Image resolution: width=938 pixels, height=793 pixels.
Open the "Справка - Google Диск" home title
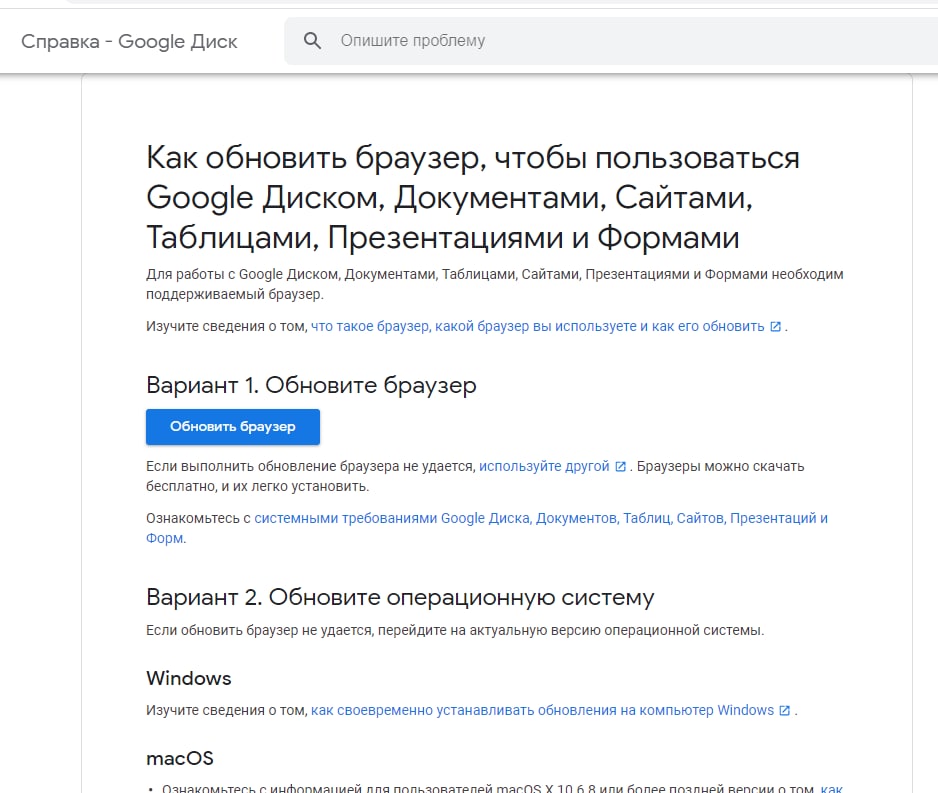(x=129, y=41)
